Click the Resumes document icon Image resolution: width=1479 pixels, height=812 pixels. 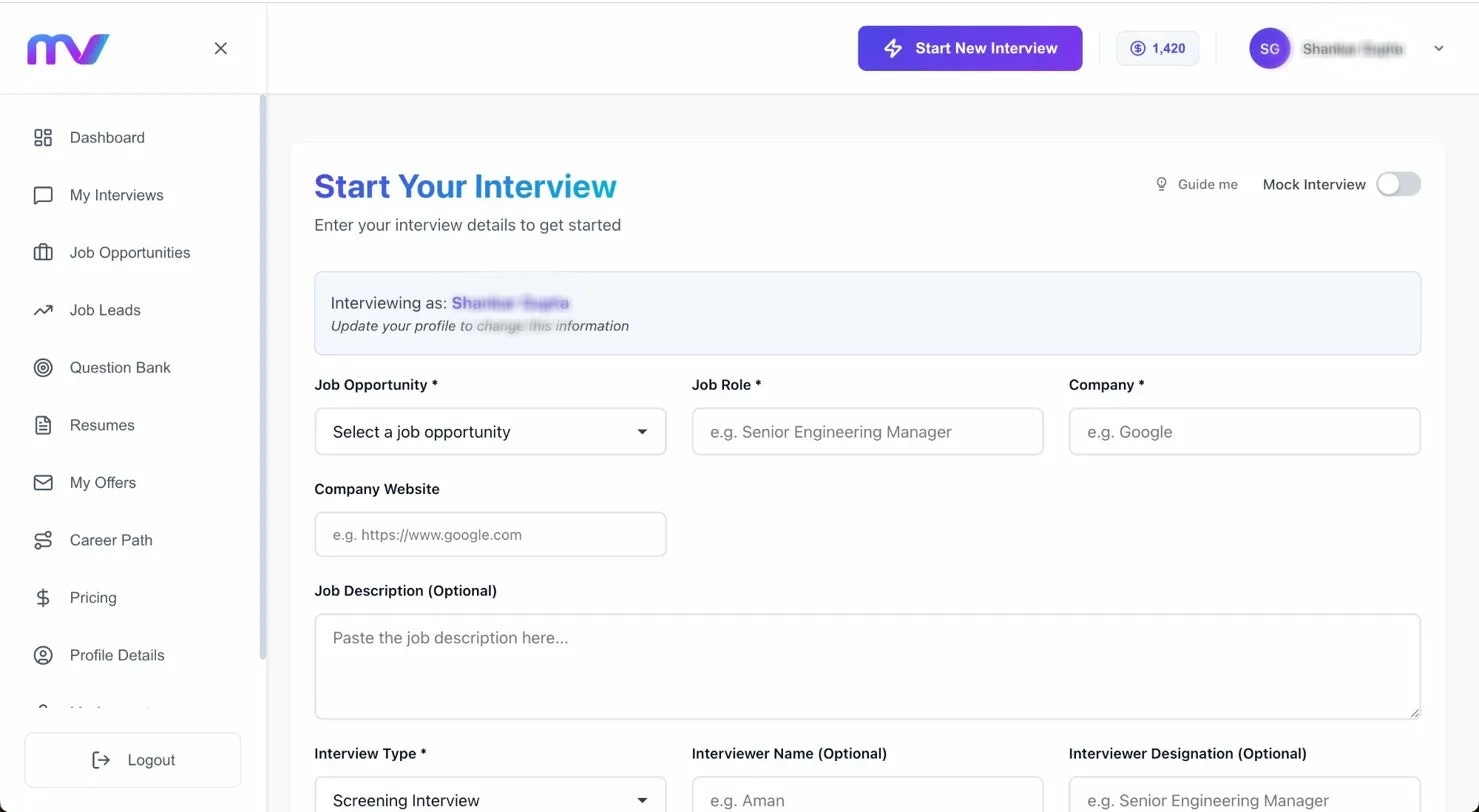[x=43, y=425]
